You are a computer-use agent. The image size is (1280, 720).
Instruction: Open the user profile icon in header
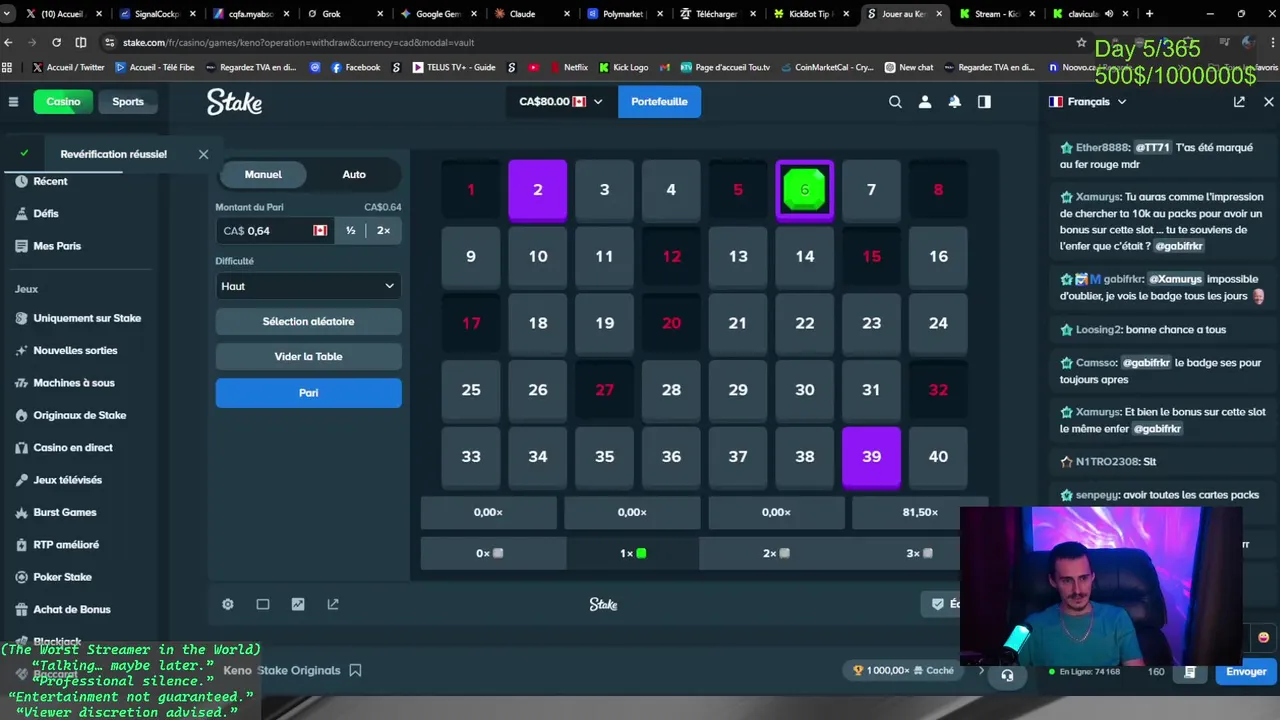[x=925, y=101]
